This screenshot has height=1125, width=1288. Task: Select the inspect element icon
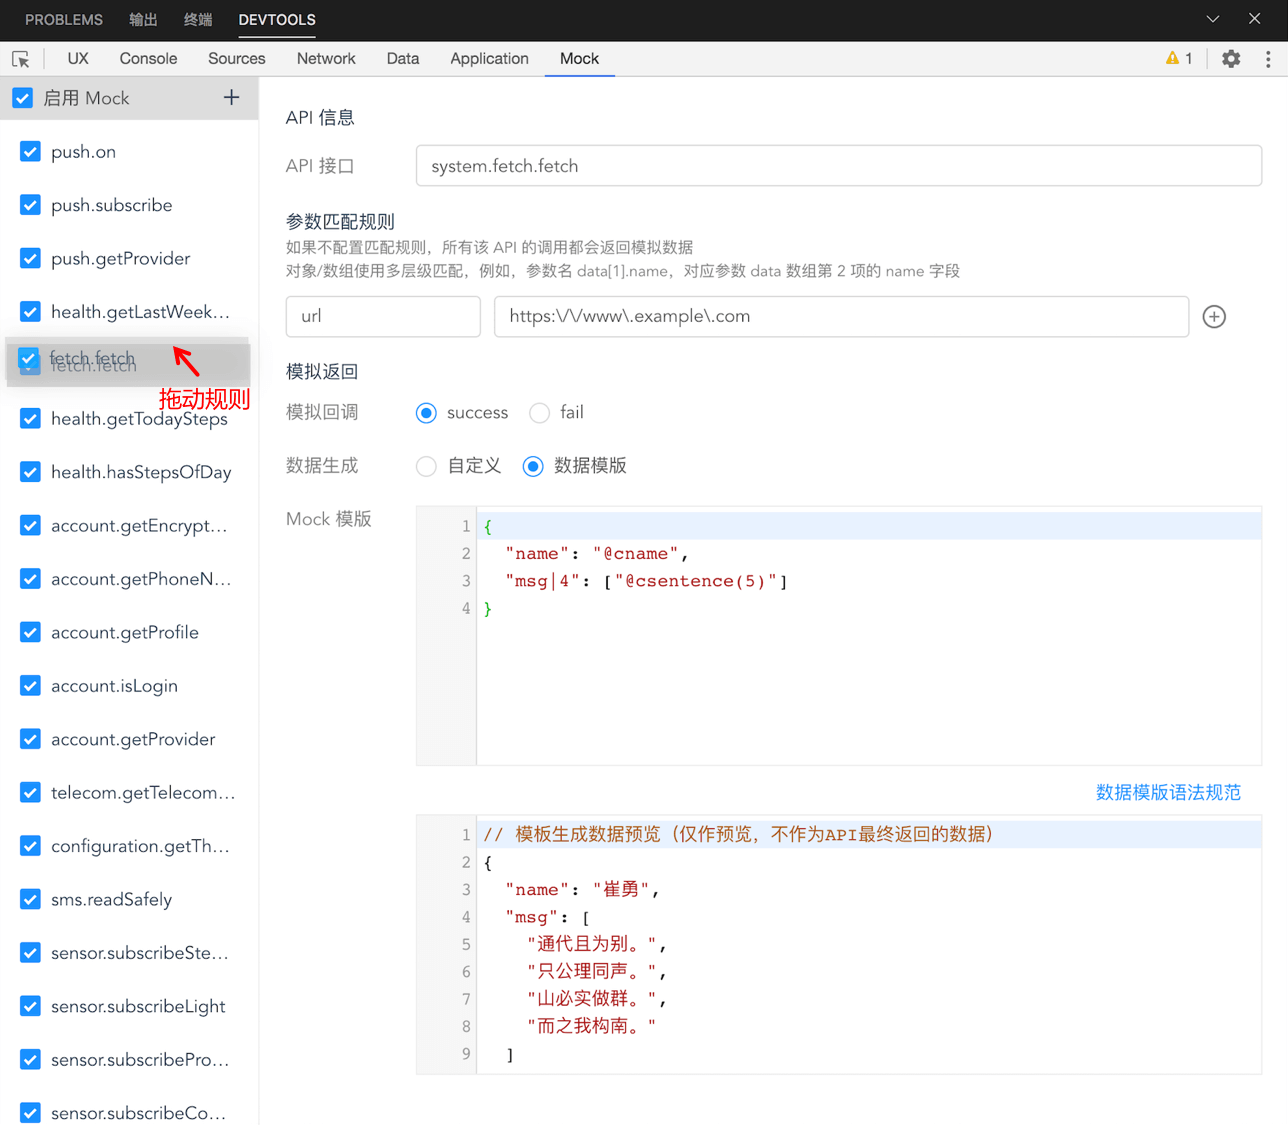(21, 59)
